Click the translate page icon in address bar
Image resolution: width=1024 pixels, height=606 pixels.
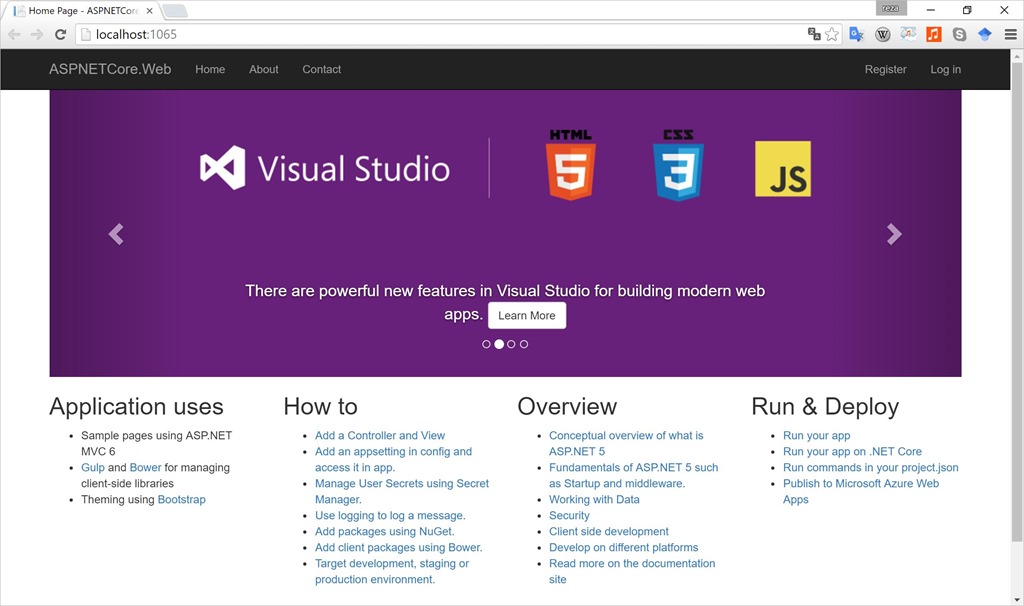click(814, 34)
